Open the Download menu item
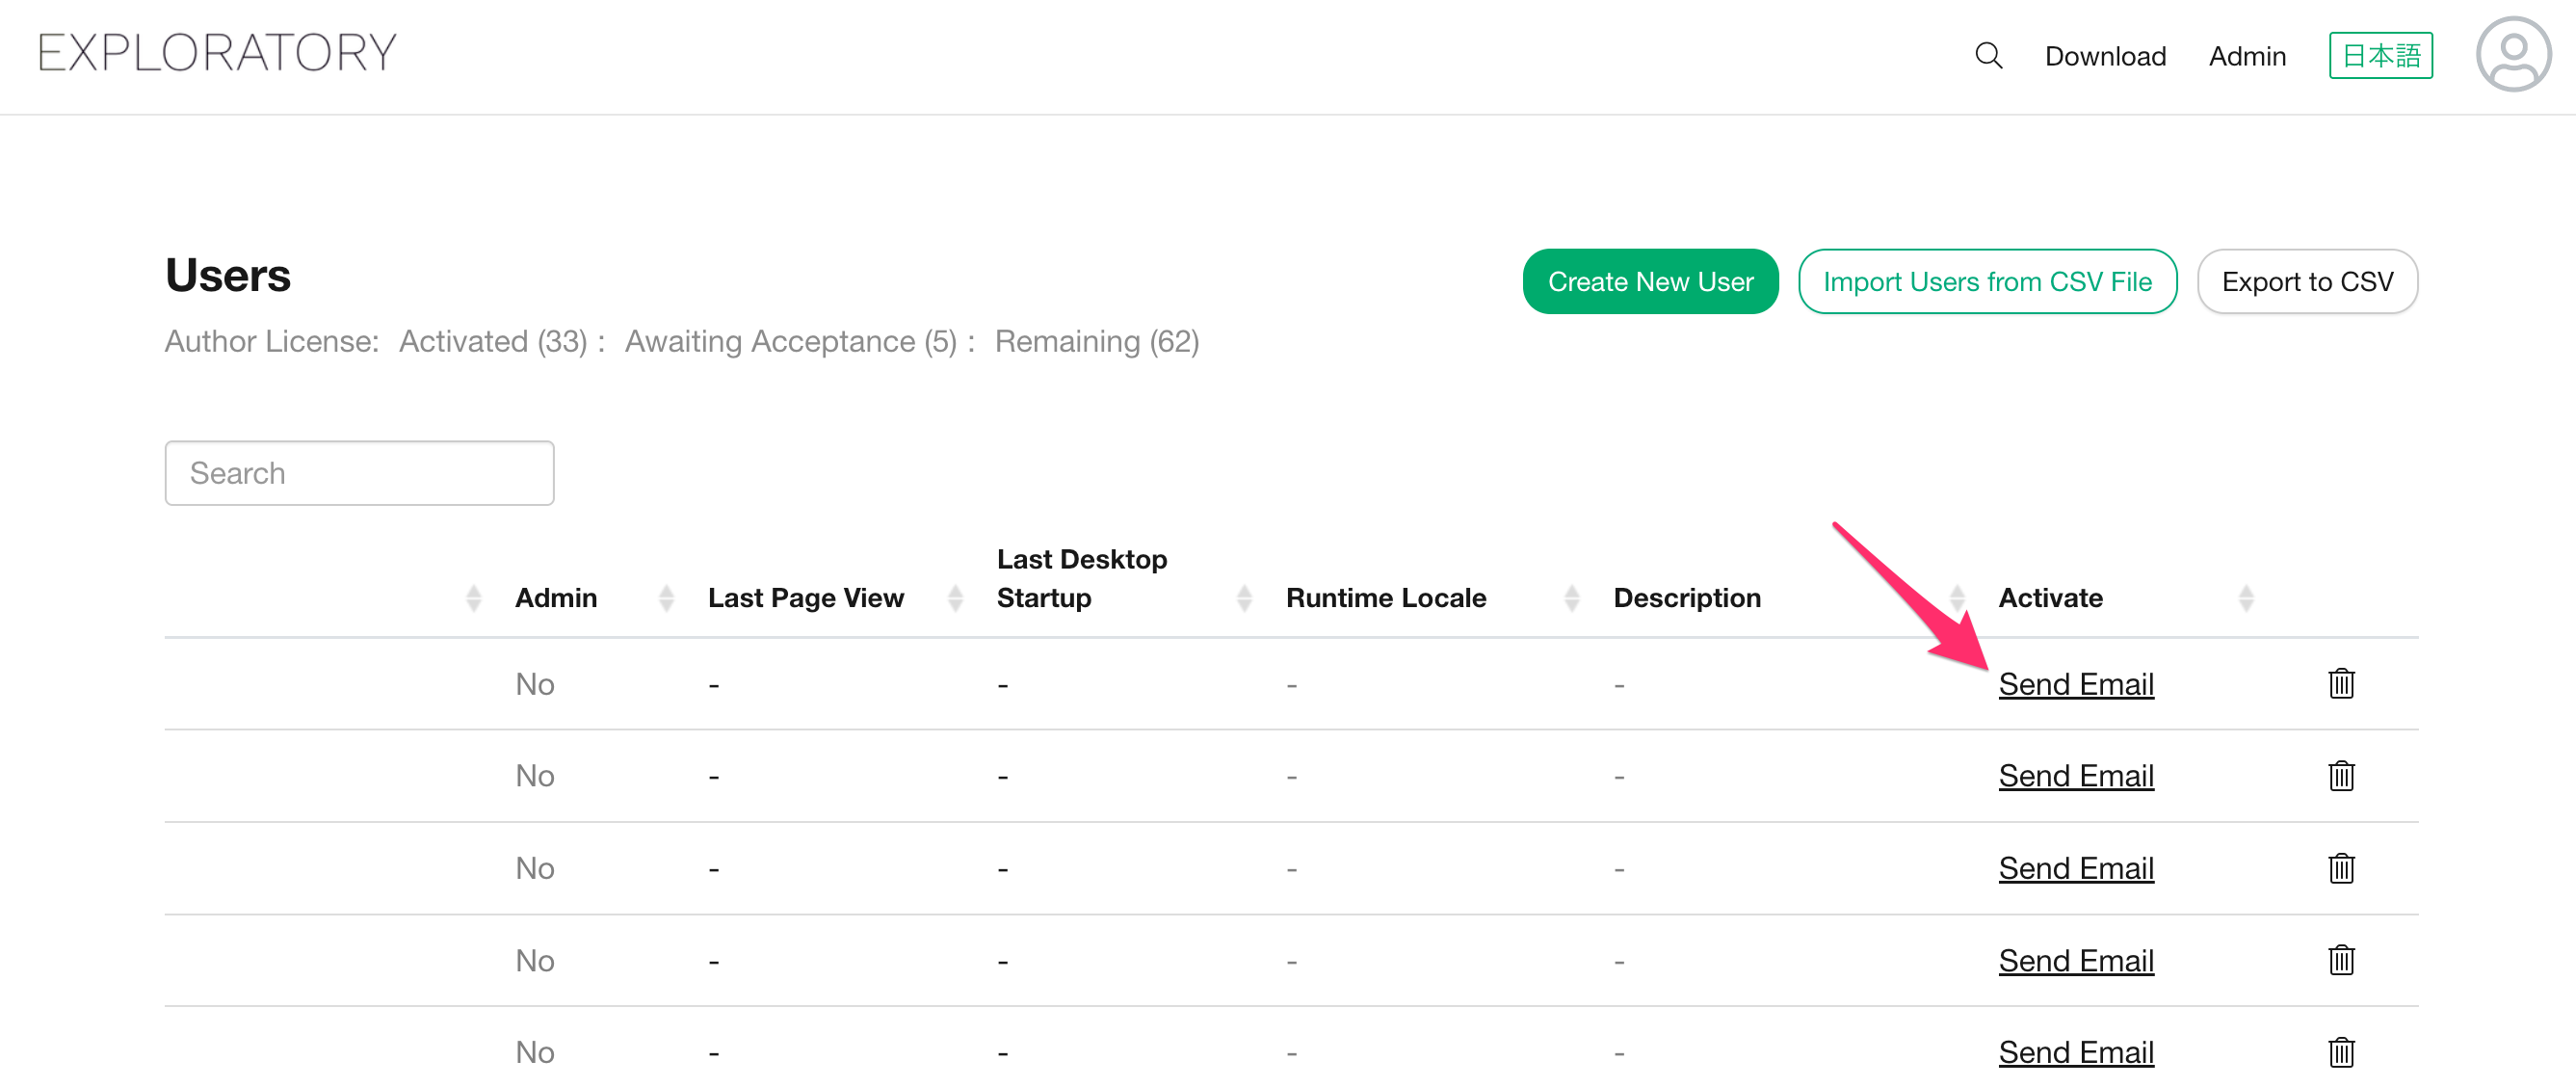Image resolution: width=2576 pixels, height=1087 pixels. (2105, 56)
